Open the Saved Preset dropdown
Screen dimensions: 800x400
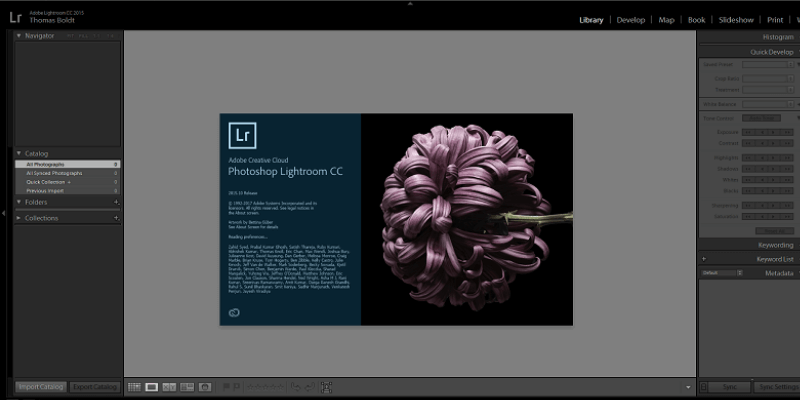768,65
